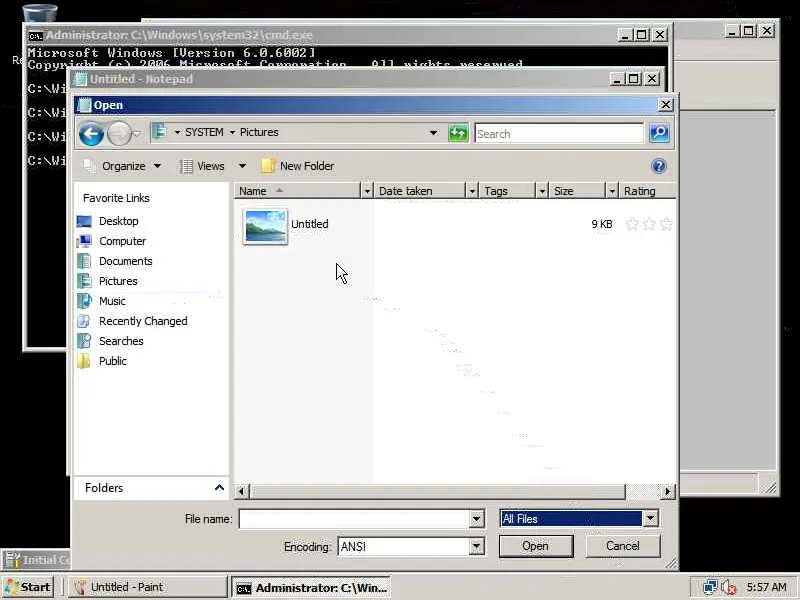The image size is (800, 600).
Task: Click the Views button
Action: tap(202, 166)
